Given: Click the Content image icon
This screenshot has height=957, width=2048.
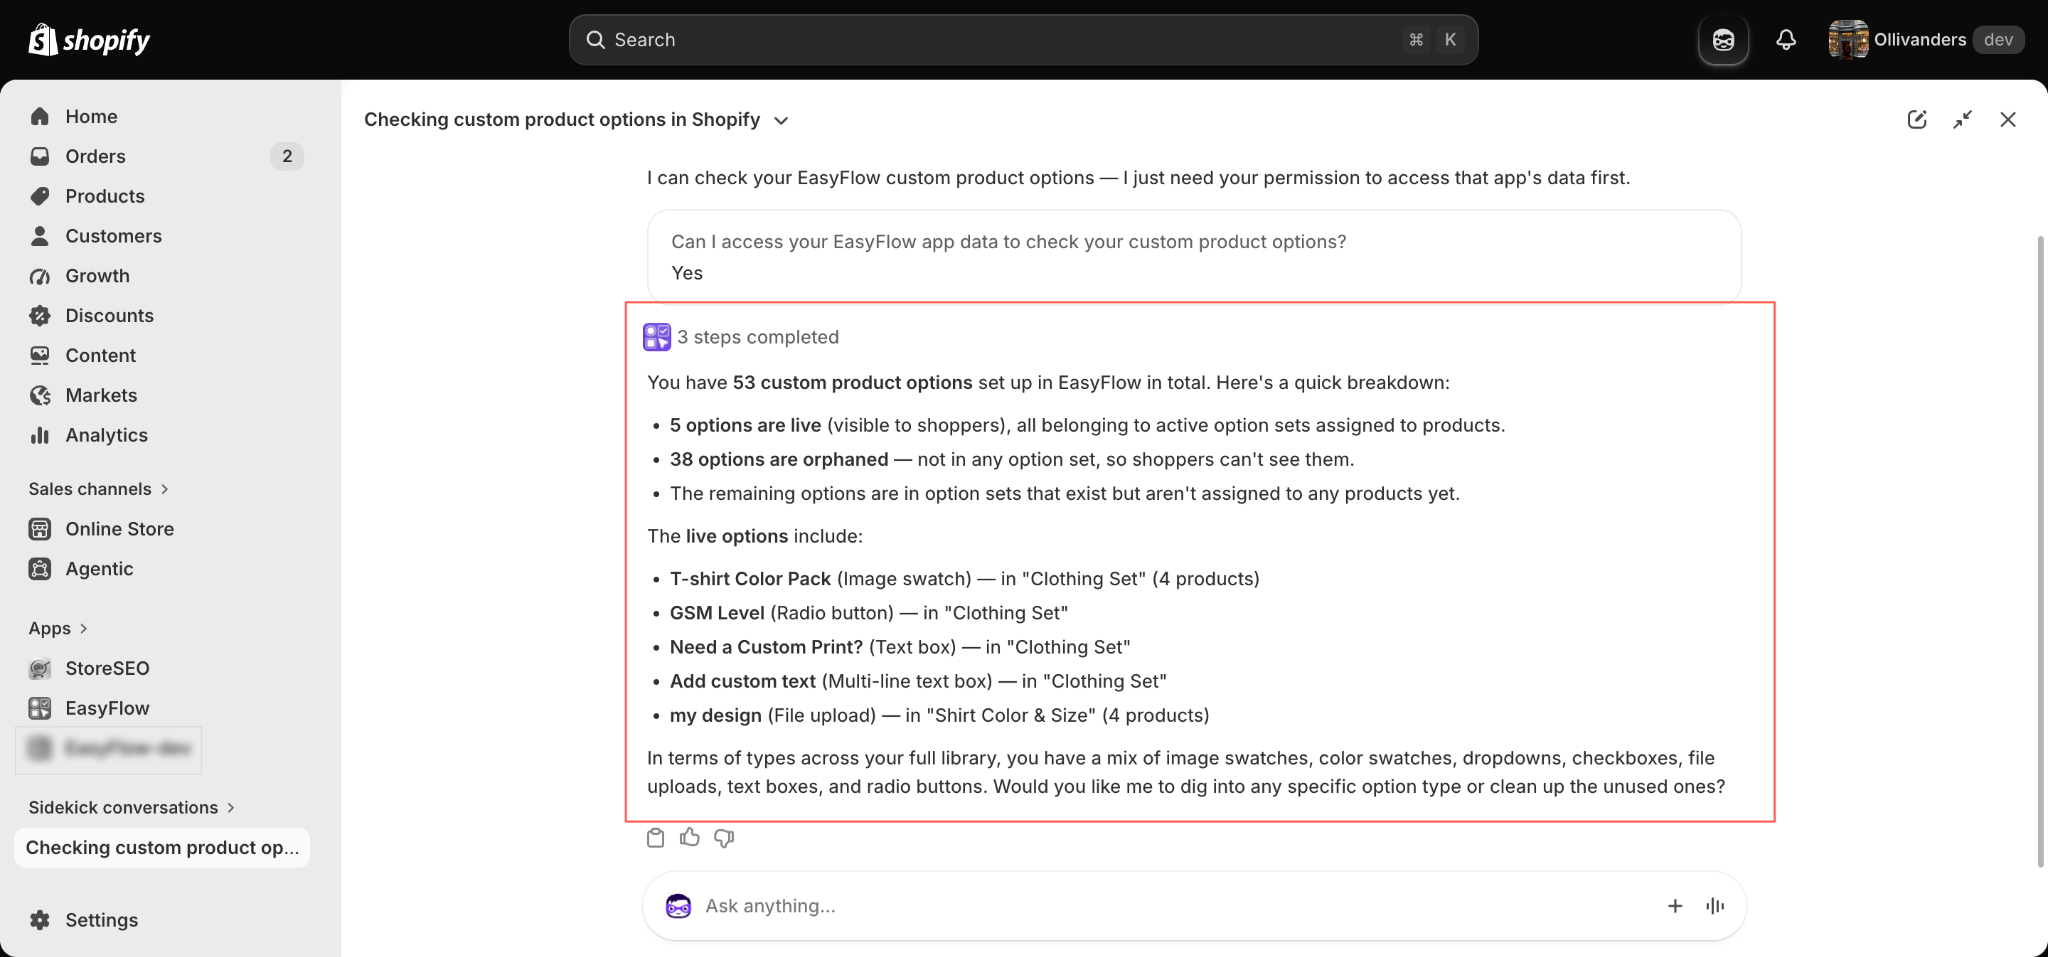Looking at the screenshot, I should 40,356.
